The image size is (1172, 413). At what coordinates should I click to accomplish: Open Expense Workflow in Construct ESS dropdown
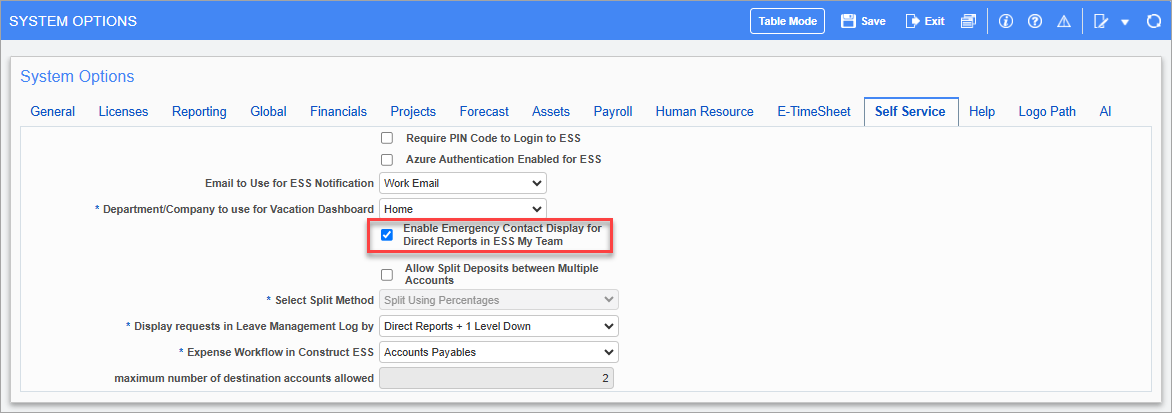pyautogui.click(x=499, y=352)
